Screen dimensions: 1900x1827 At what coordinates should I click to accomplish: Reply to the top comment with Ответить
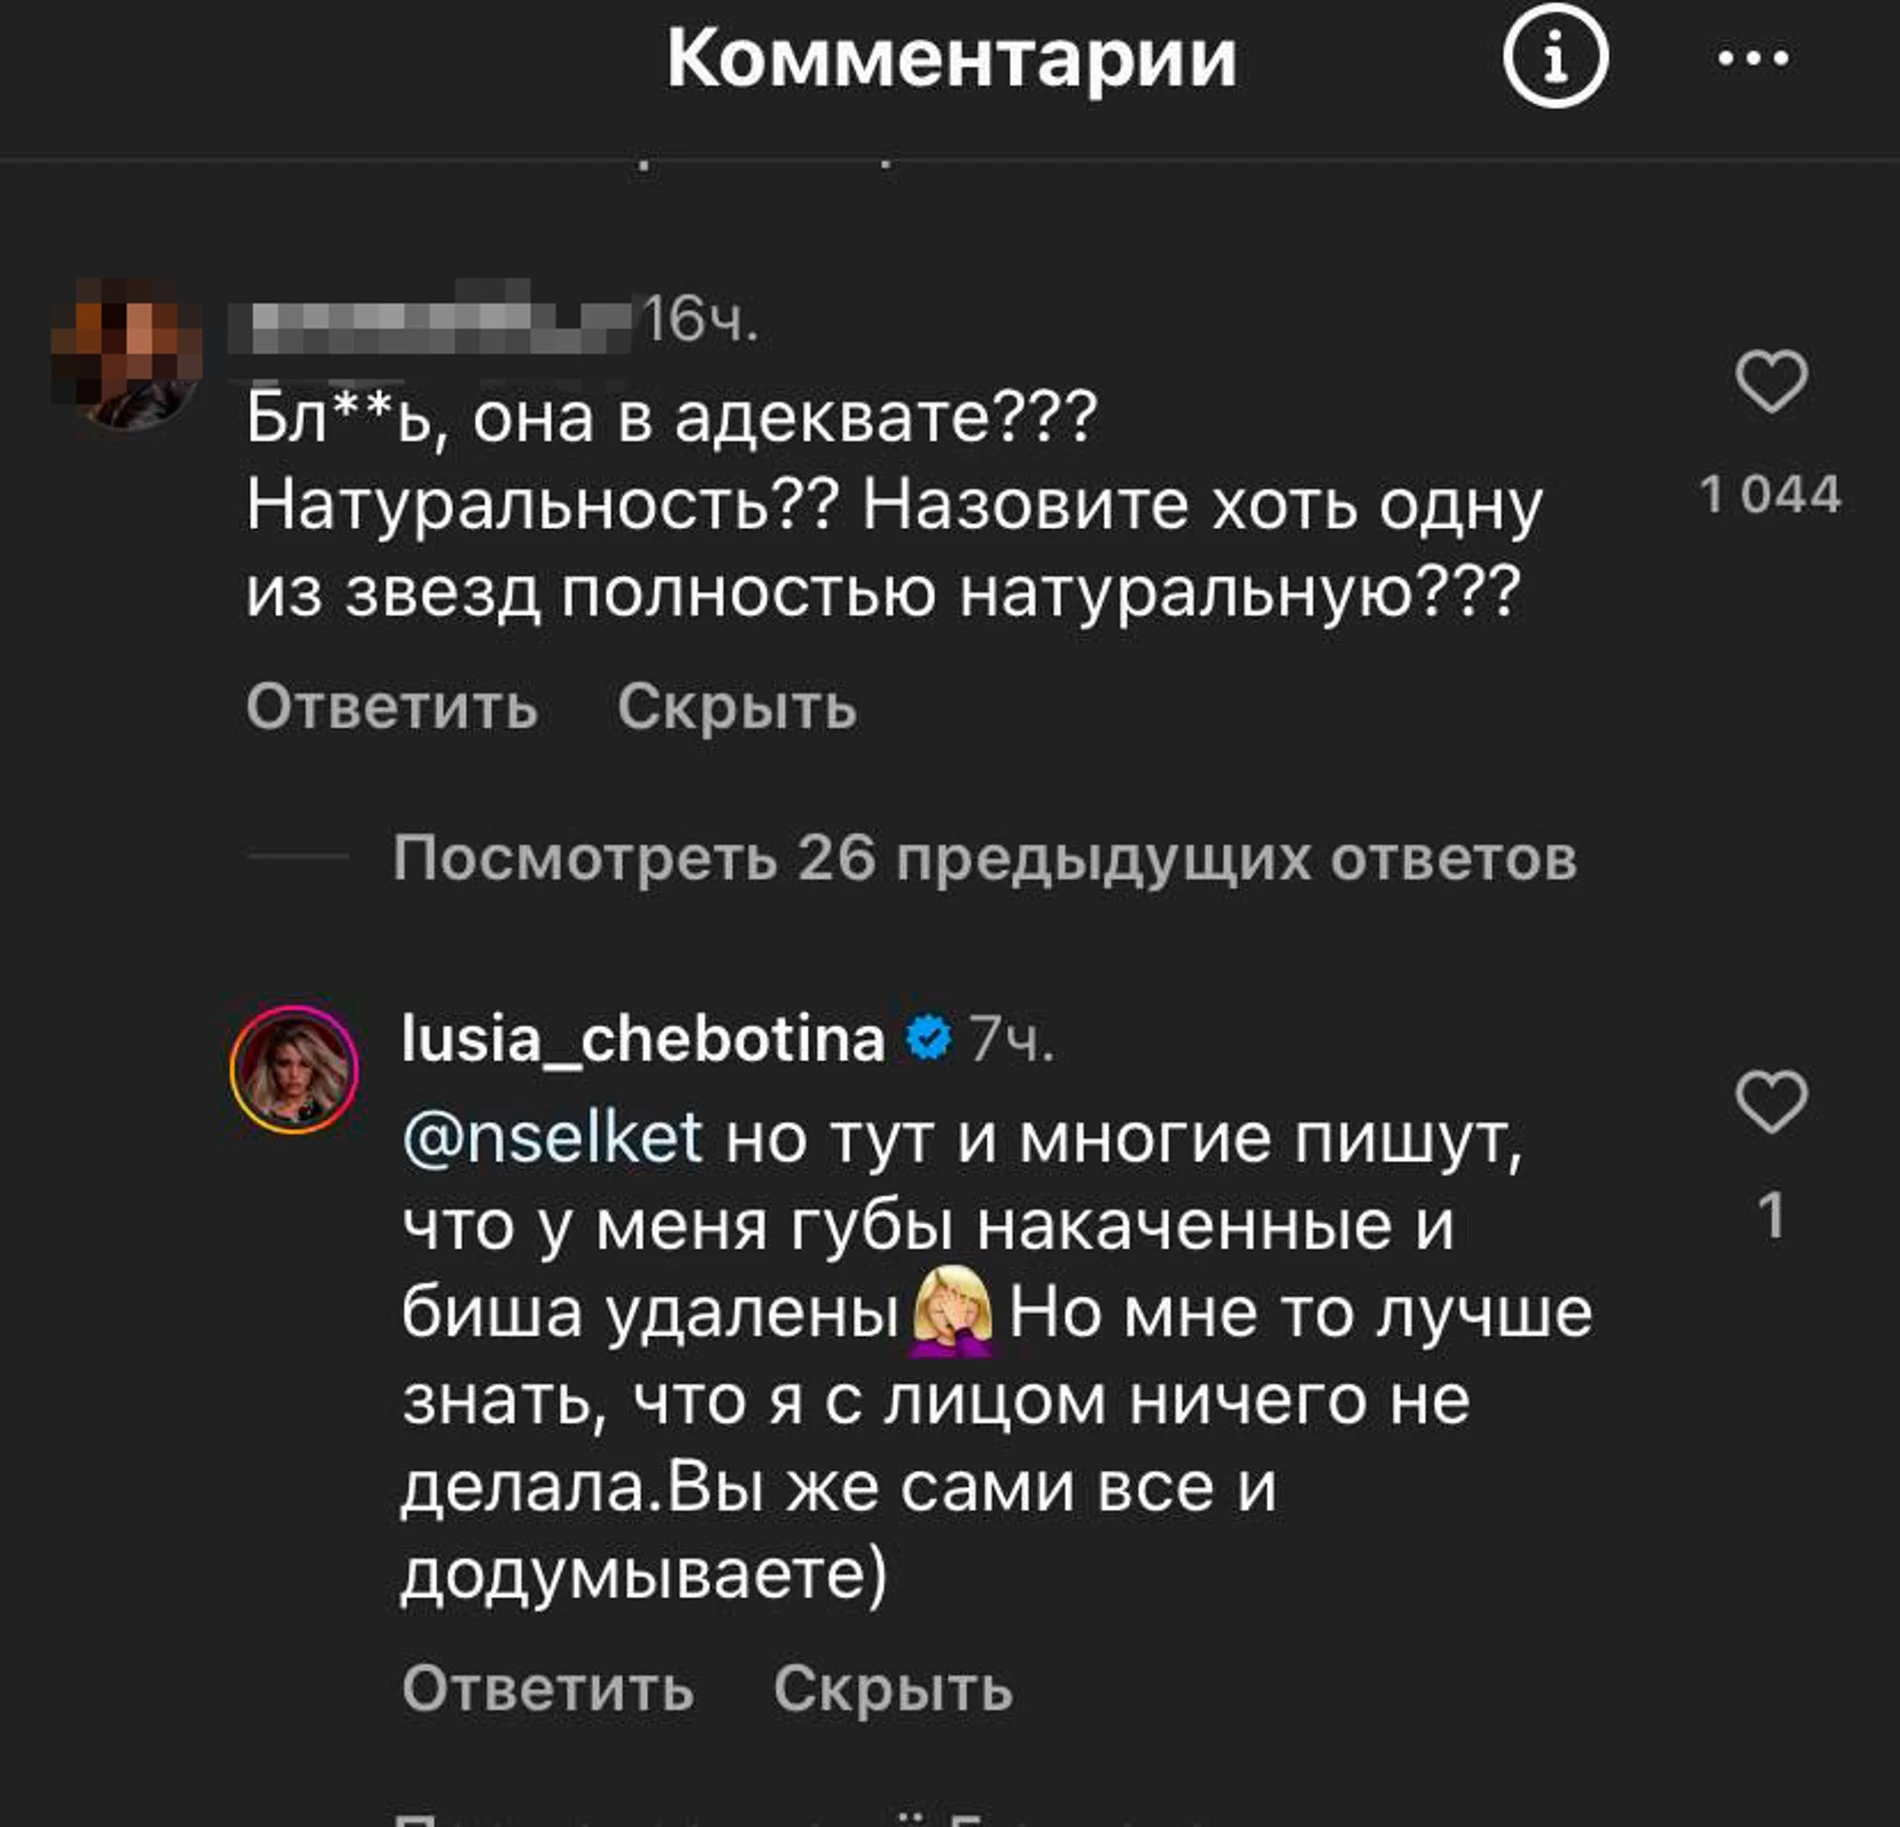point(392,706)
